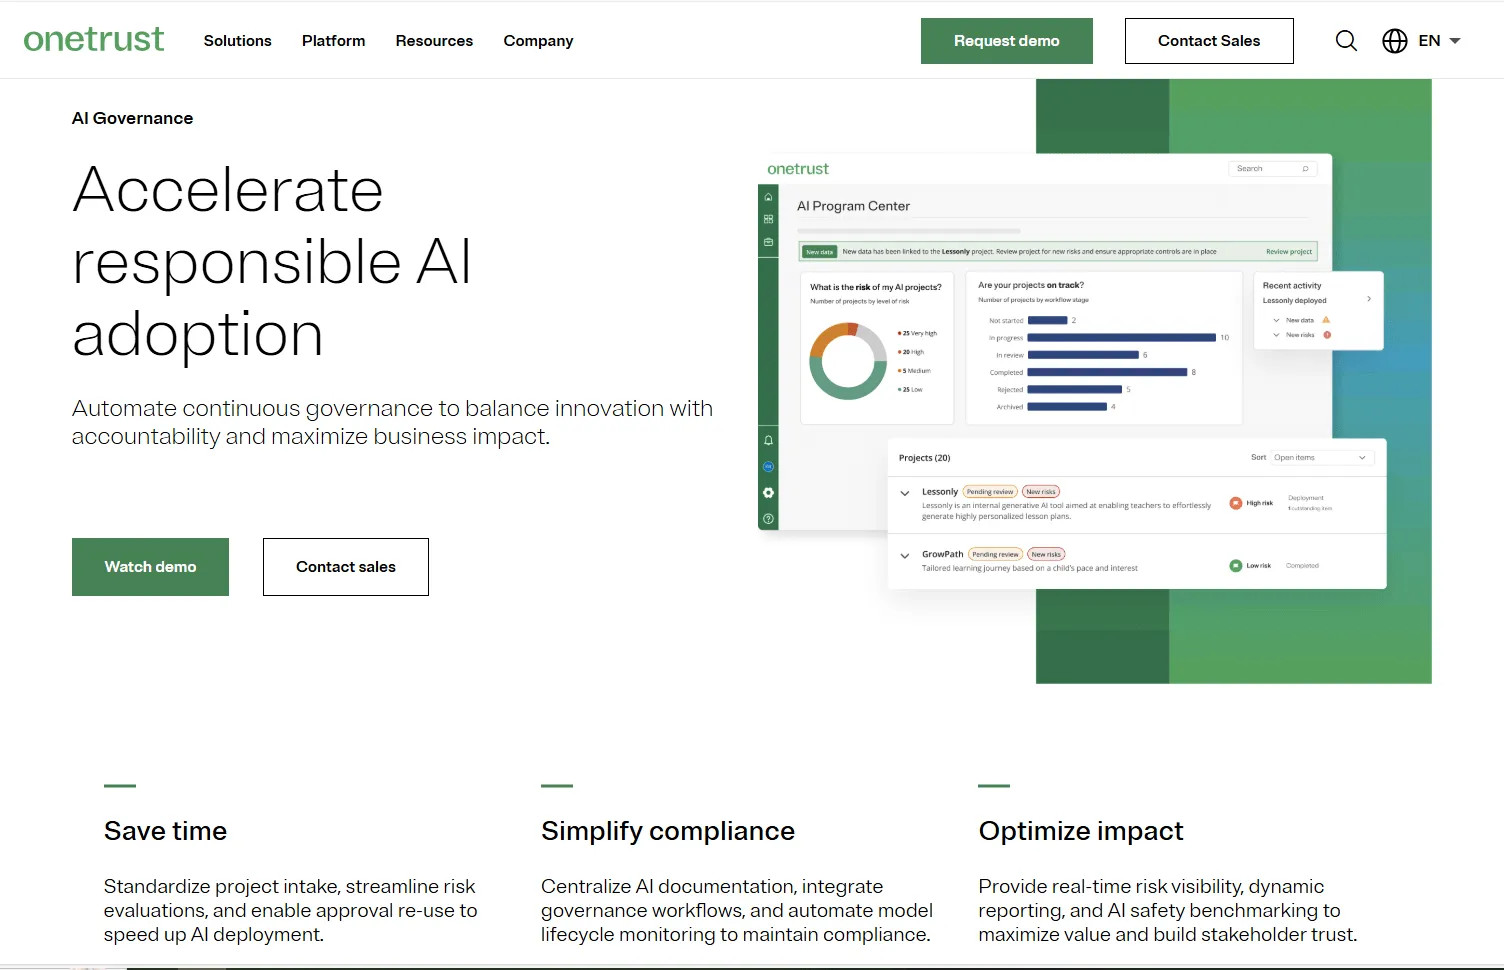Click the Review project link in the banner
The height and width of the screenshot is (970, 1504).
click(x=1290, y=251)
